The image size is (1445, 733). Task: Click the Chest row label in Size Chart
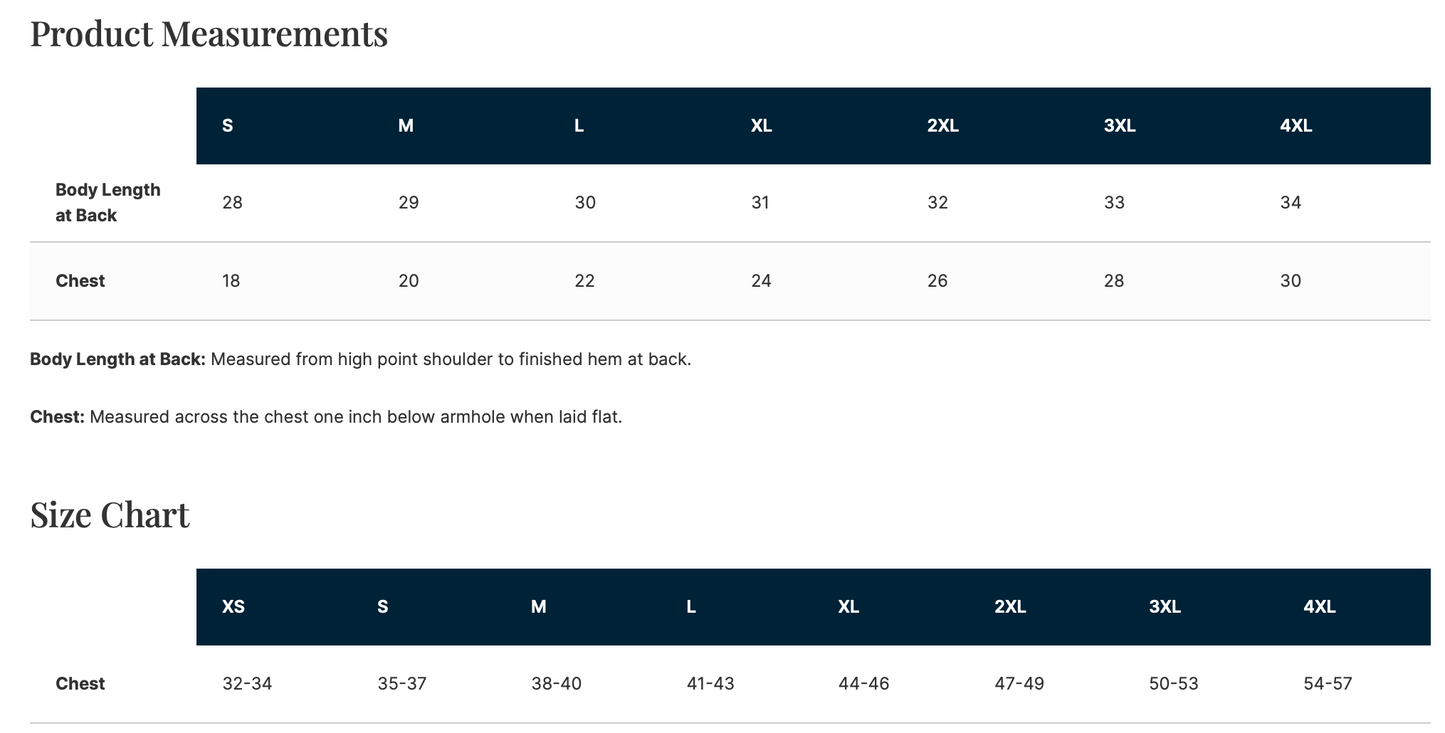coord(80,684)
